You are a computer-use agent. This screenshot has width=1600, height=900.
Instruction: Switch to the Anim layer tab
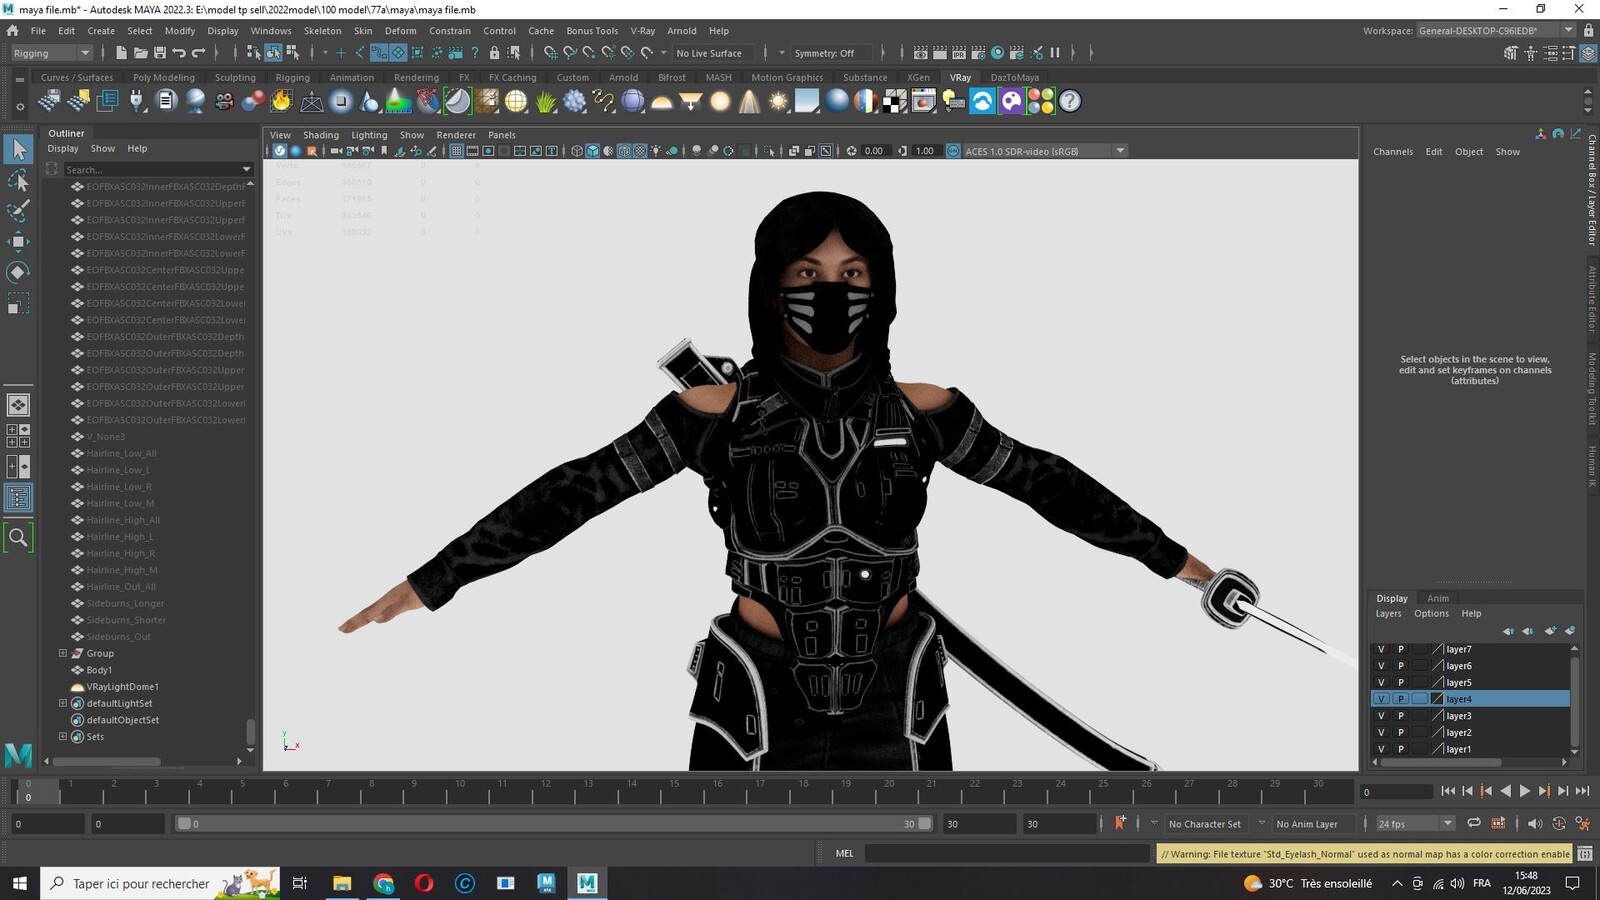[1438, 598]
